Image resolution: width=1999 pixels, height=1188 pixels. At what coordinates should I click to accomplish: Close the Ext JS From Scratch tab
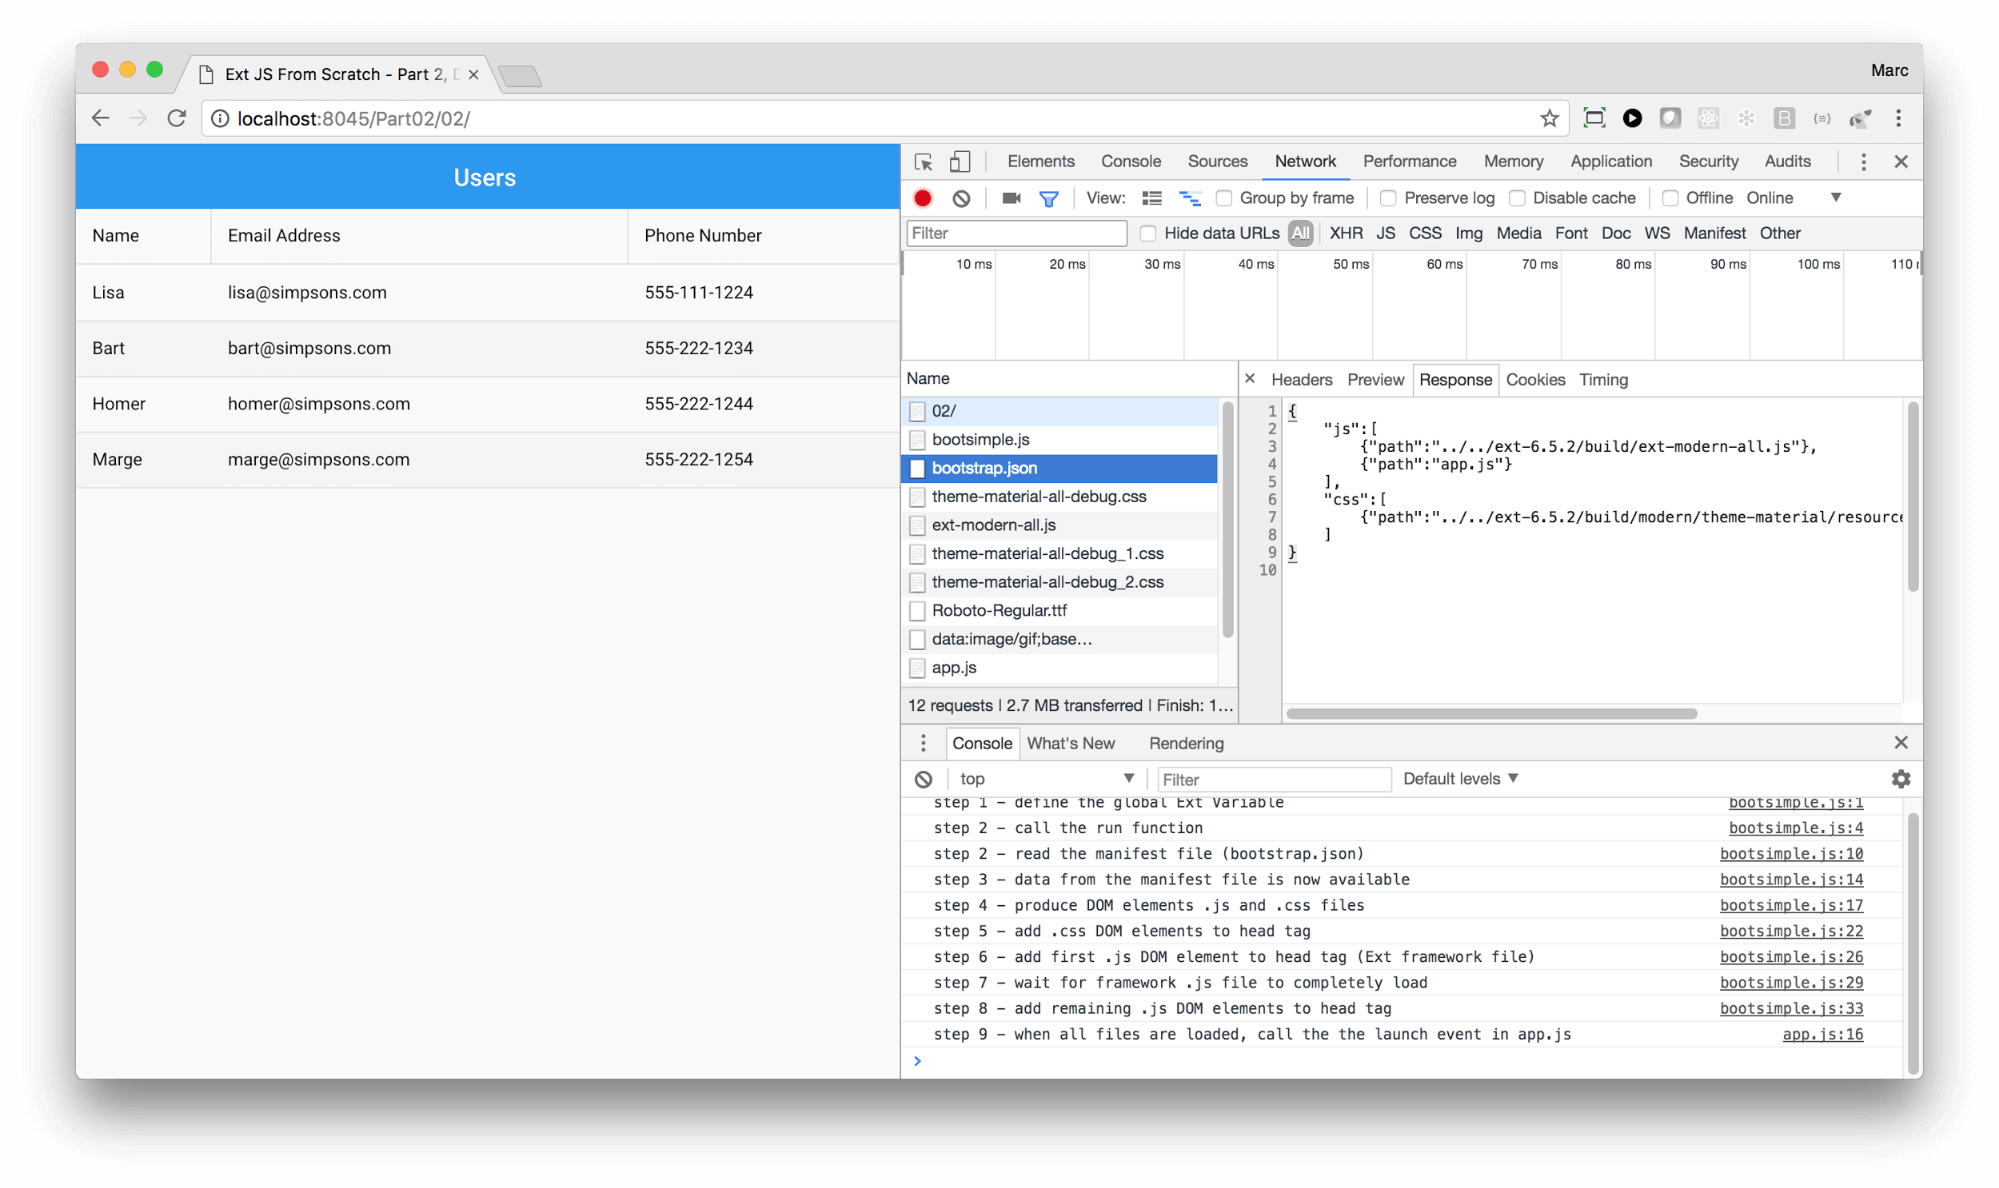click(x=473, y=74)
